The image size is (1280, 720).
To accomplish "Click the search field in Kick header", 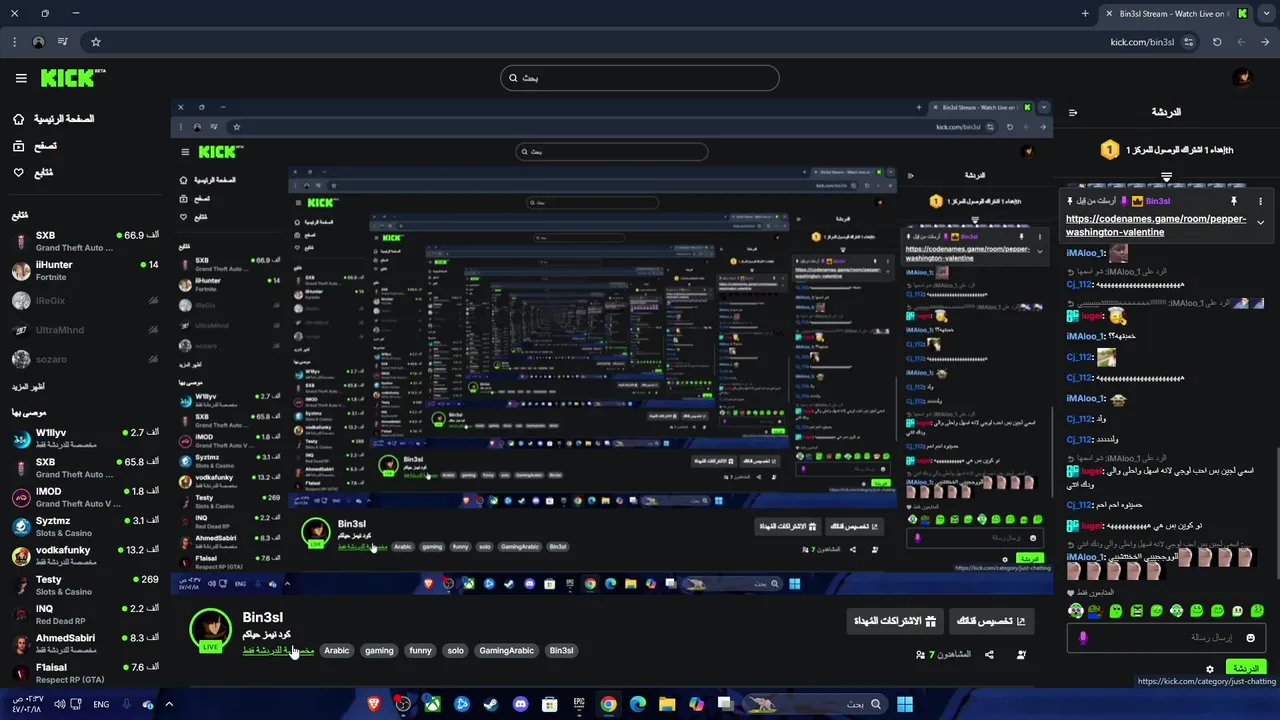I will click(x=640, y=78).
